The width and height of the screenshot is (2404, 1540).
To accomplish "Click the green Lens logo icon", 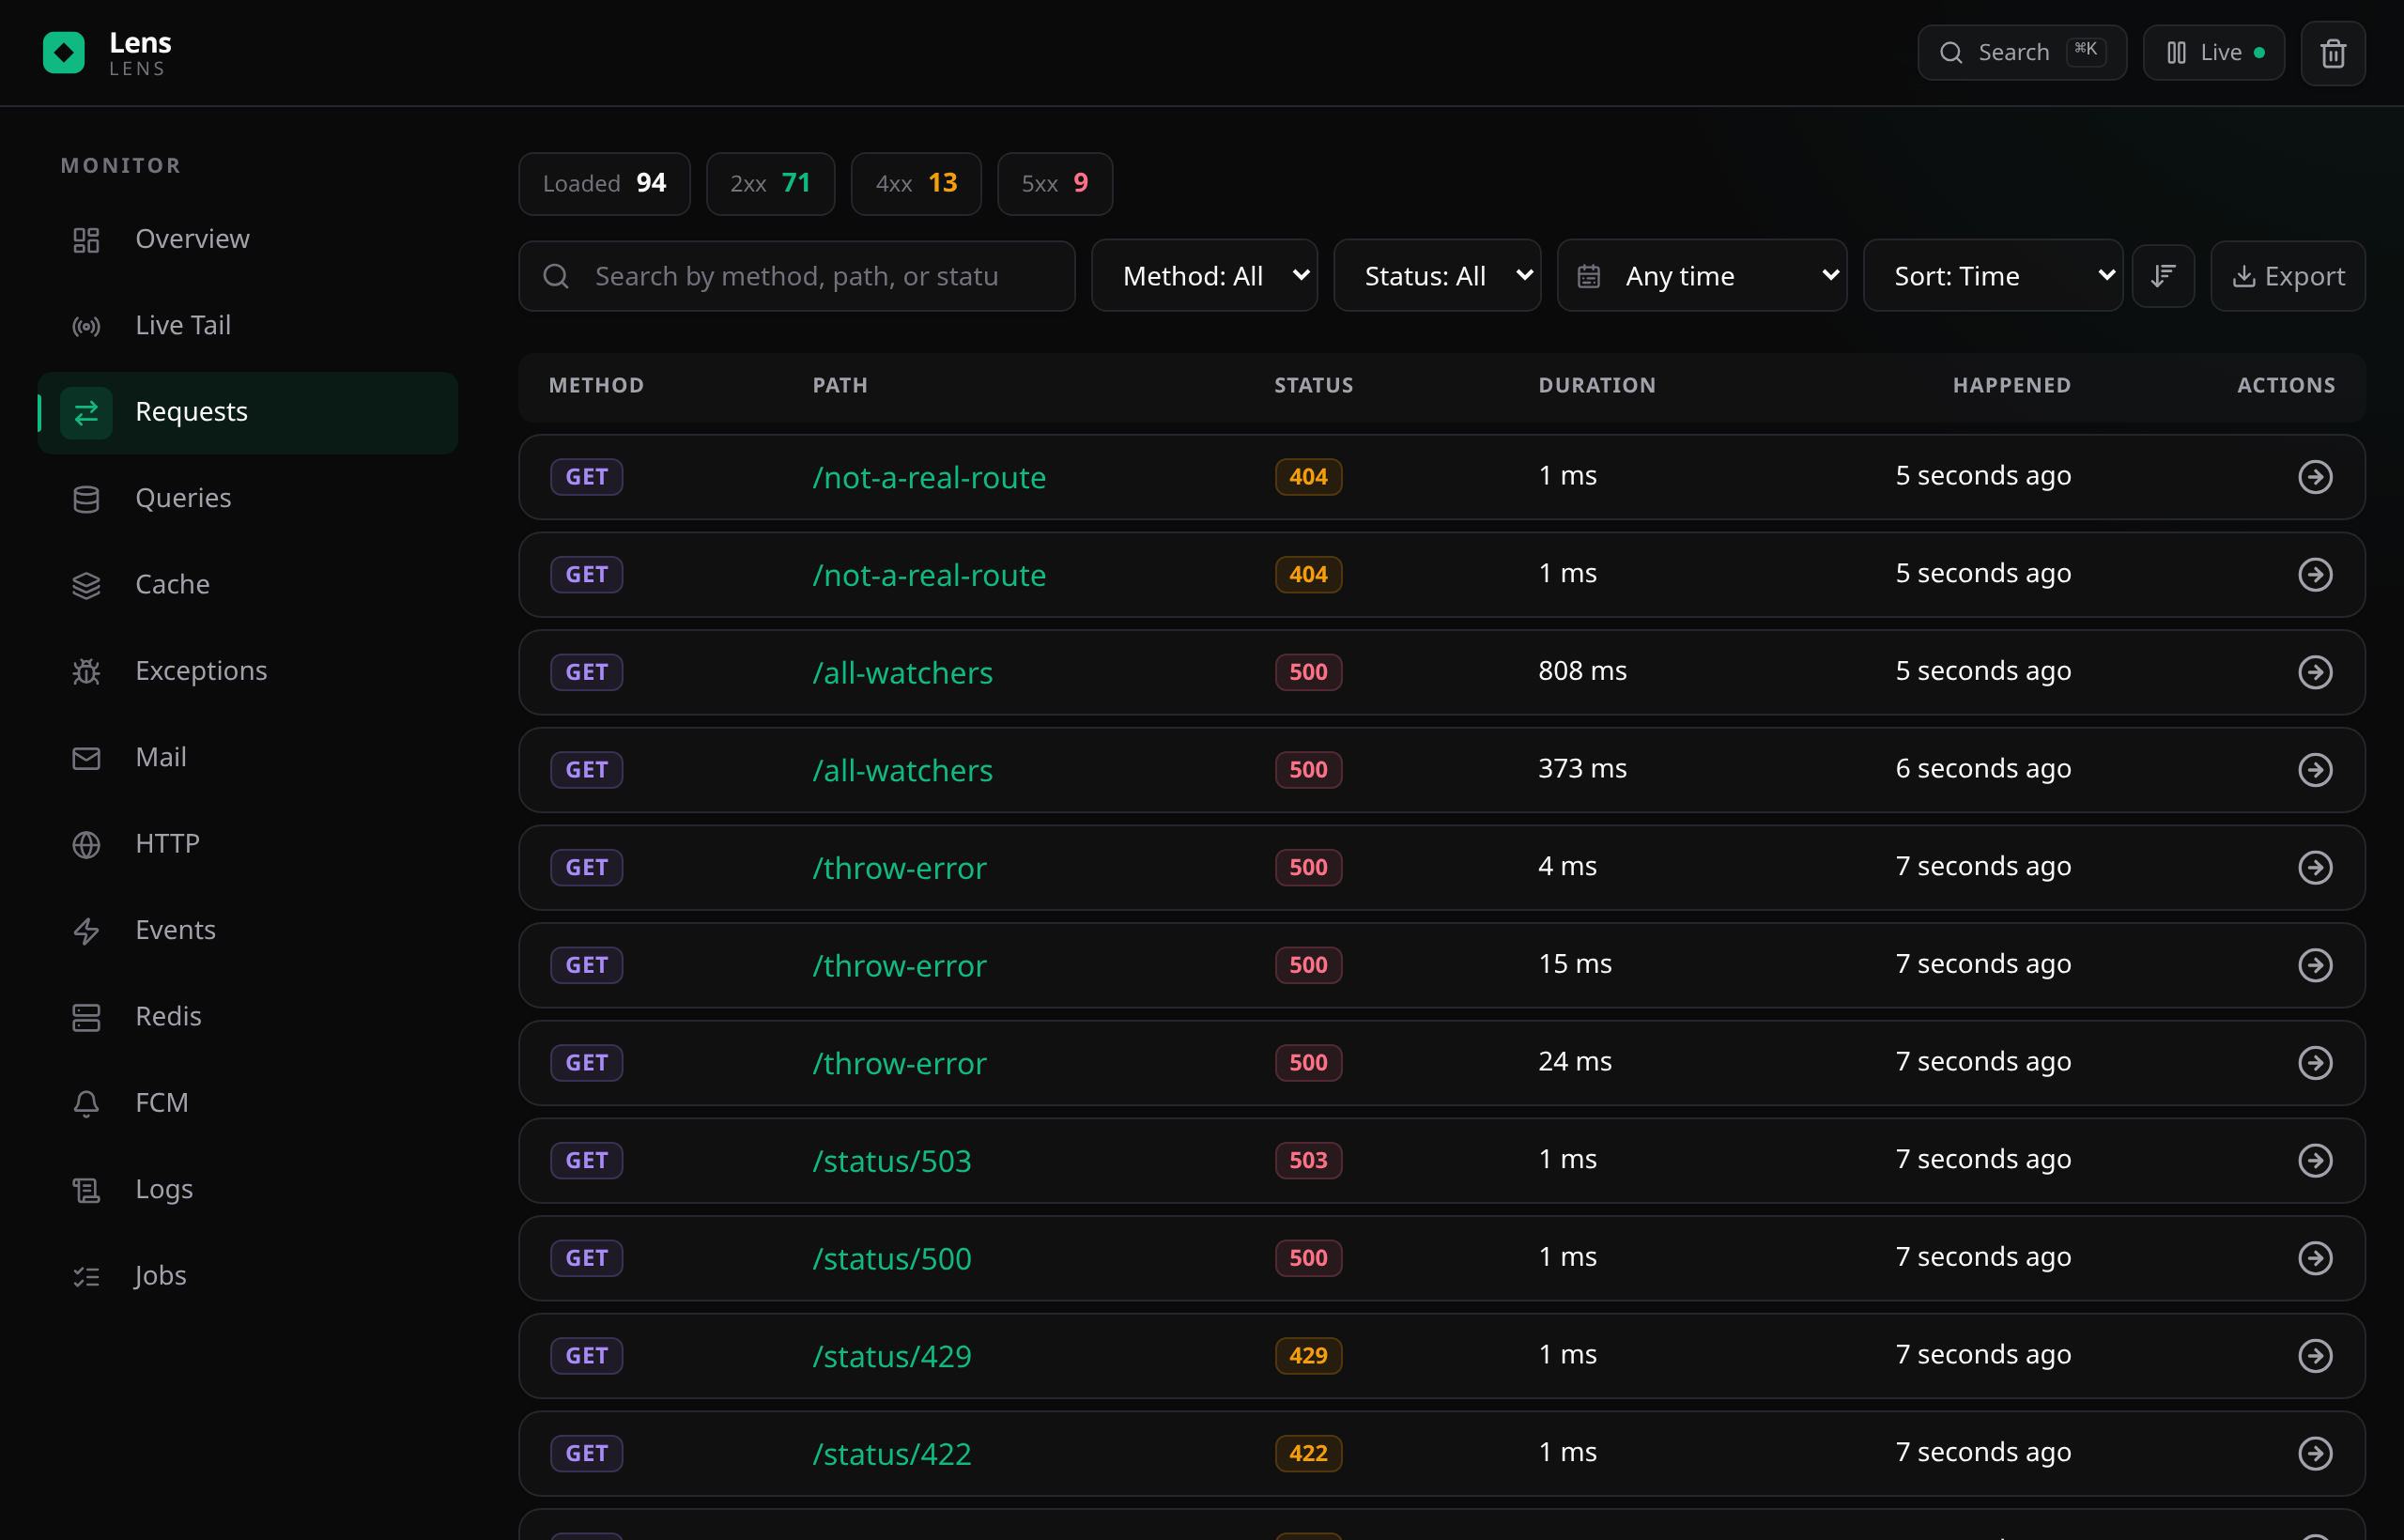I will pyautogui.click(x=64, y=53).
